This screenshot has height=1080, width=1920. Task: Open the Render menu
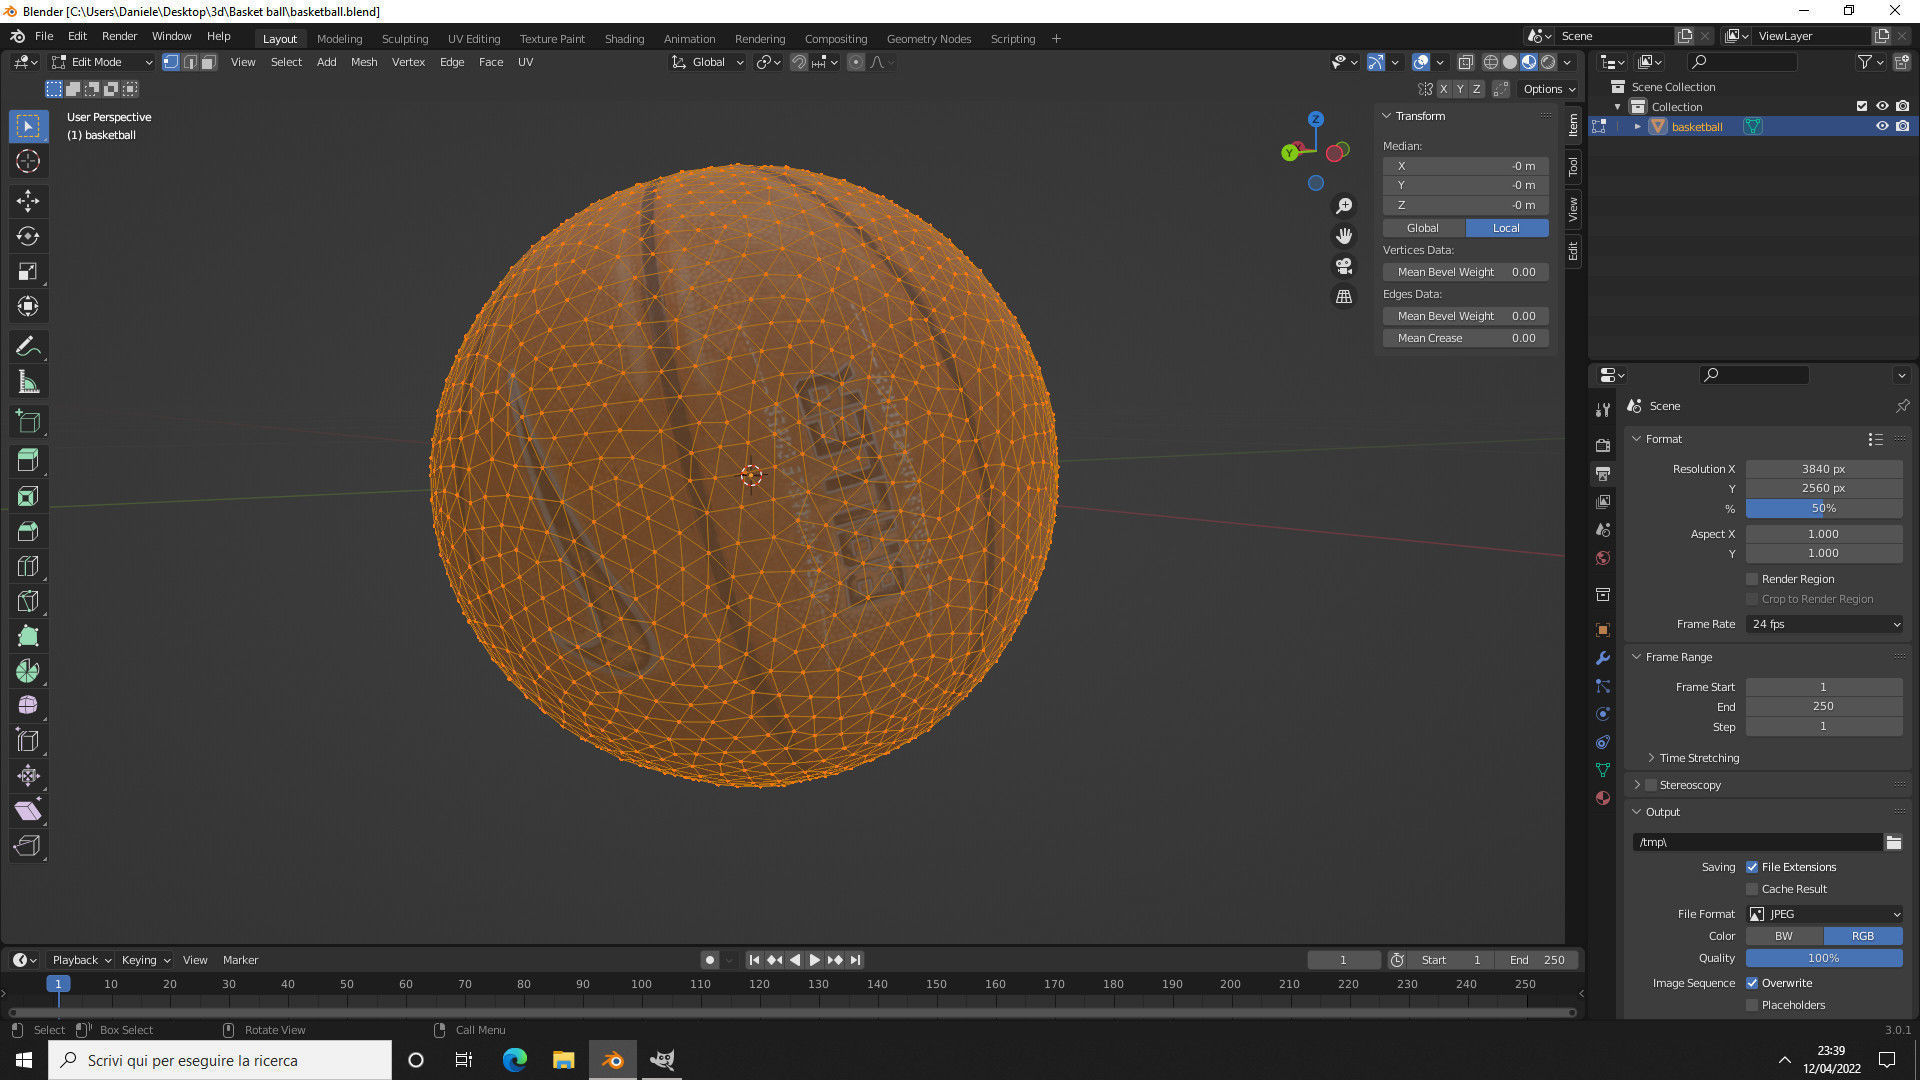119,36
